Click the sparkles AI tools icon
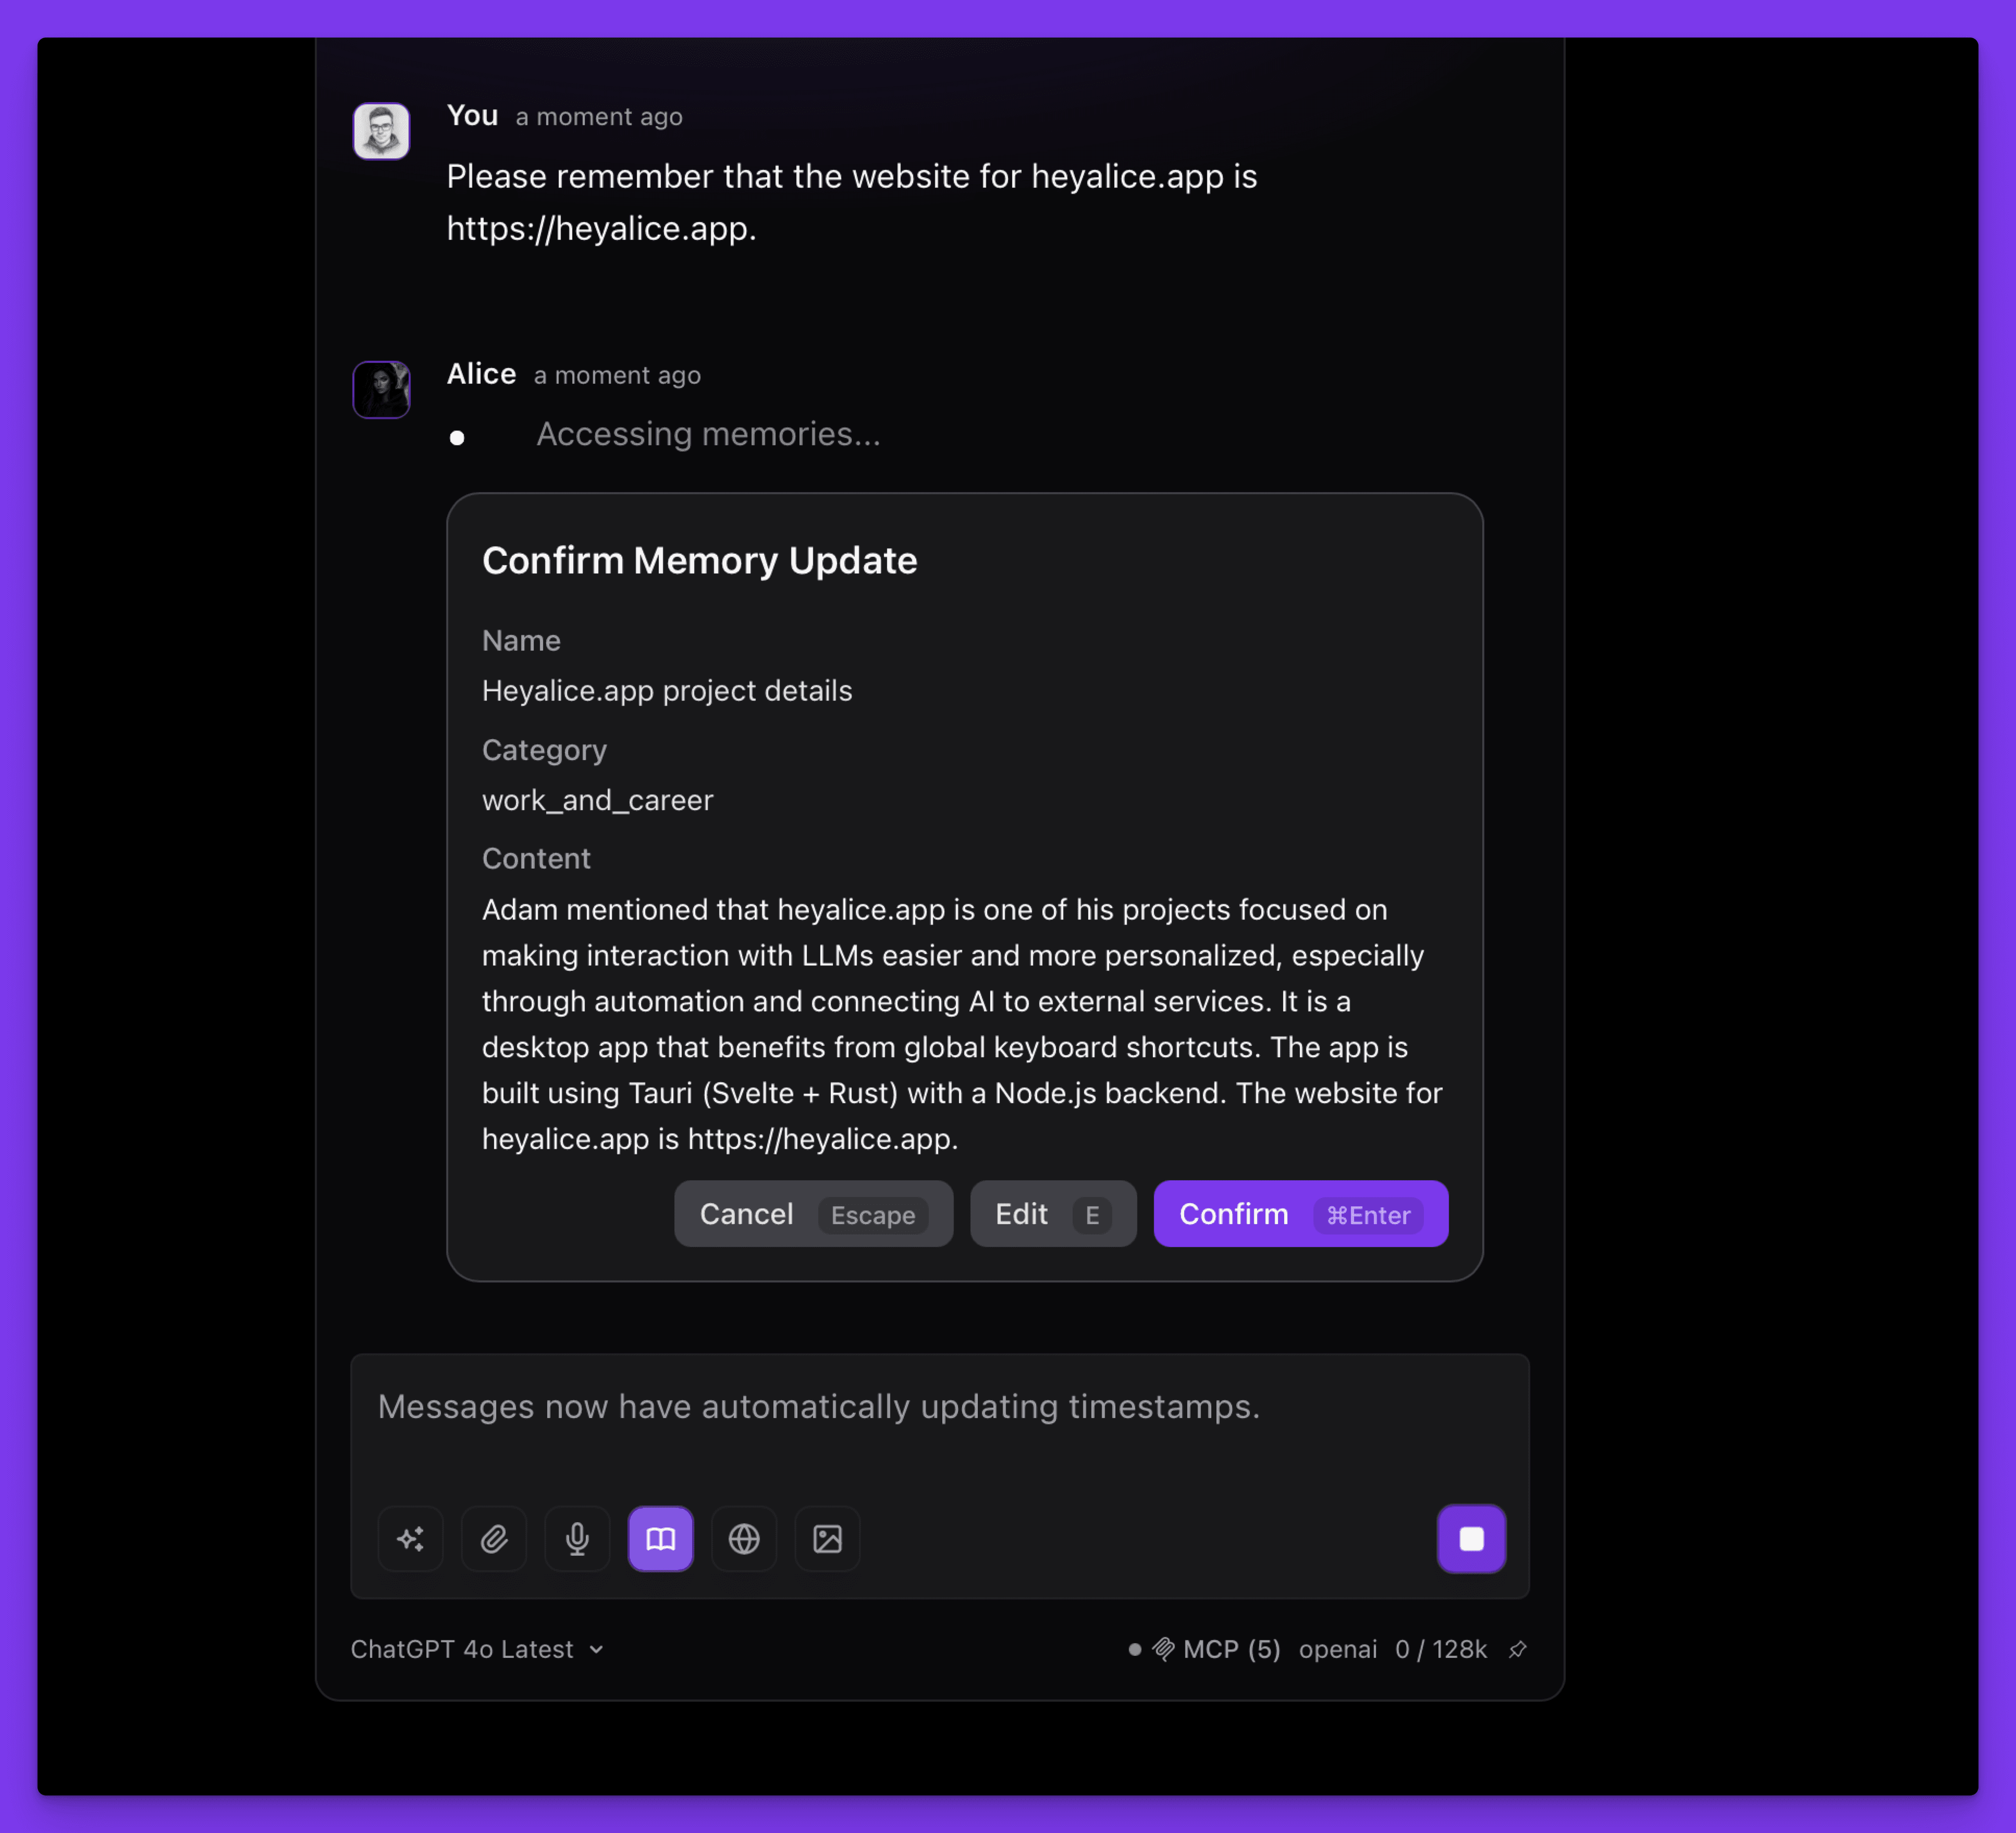The image size is (2016, 1833). coord(411,1538)
